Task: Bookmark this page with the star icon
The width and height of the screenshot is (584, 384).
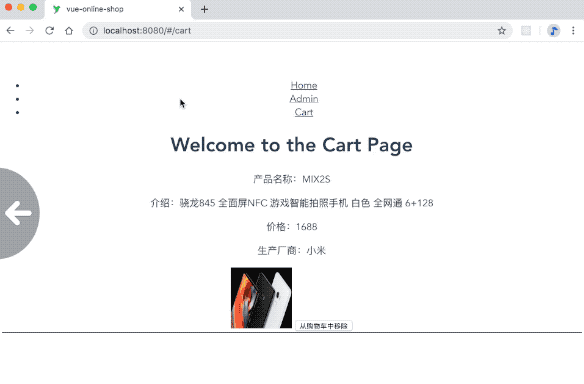Action: click(x=502, y=31)
